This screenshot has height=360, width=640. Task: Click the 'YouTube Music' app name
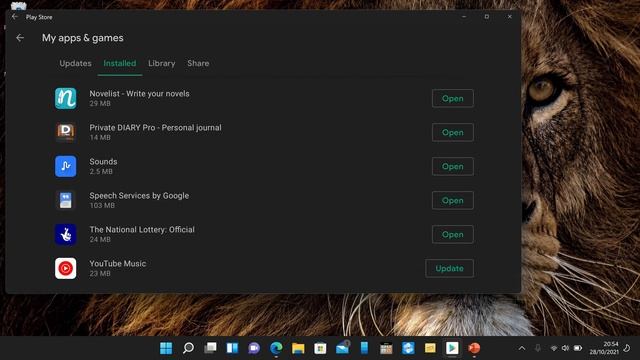tap(118, 263)
